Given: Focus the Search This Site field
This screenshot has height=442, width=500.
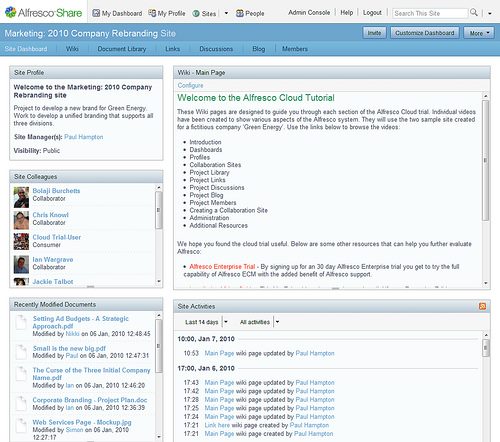Looking at the screenshot, I should [430, 13].
